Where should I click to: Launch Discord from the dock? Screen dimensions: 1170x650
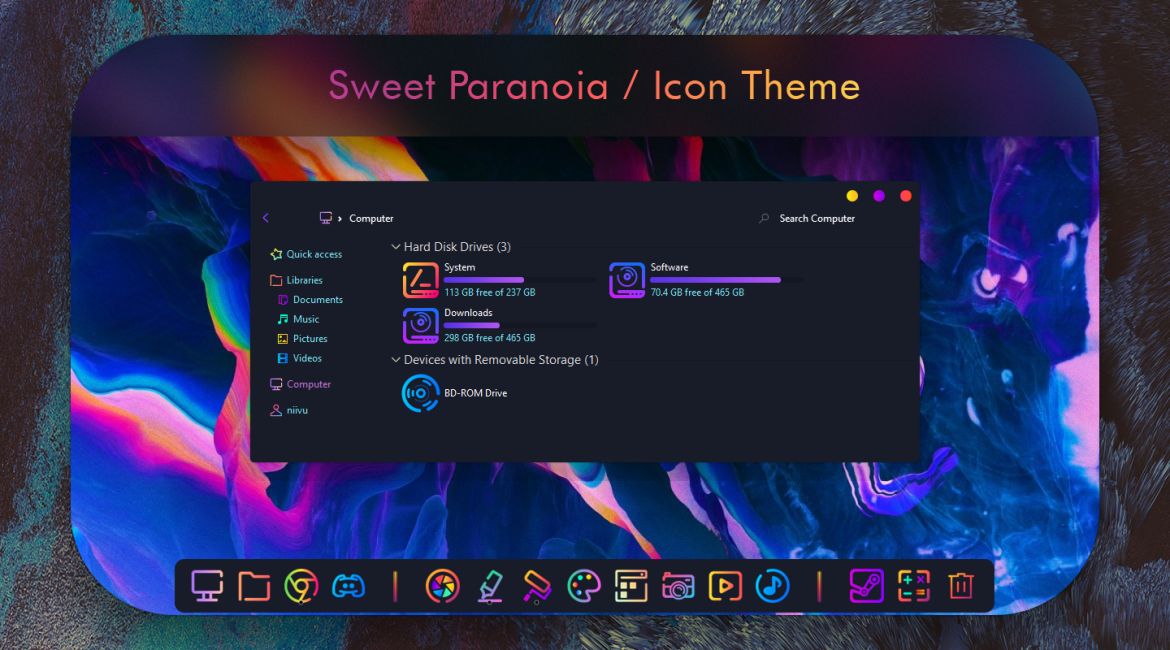coord(349,586)
